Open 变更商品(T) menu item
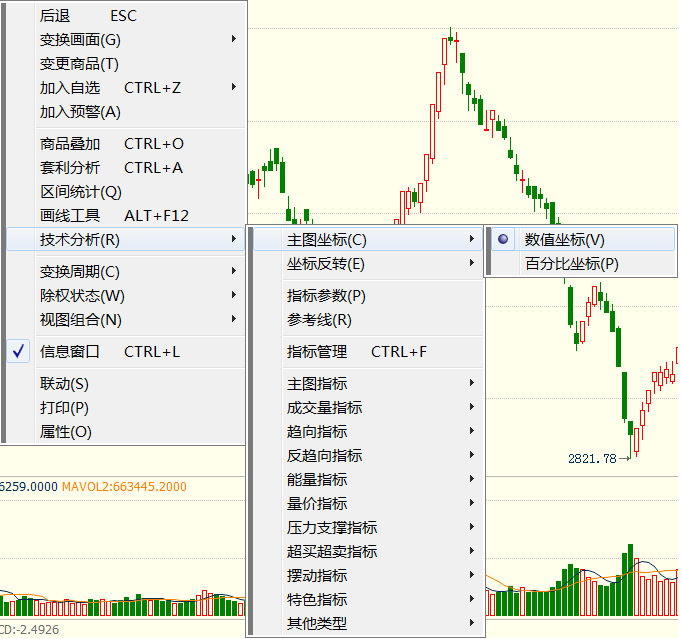682x639 pixels. click(79, 64)
